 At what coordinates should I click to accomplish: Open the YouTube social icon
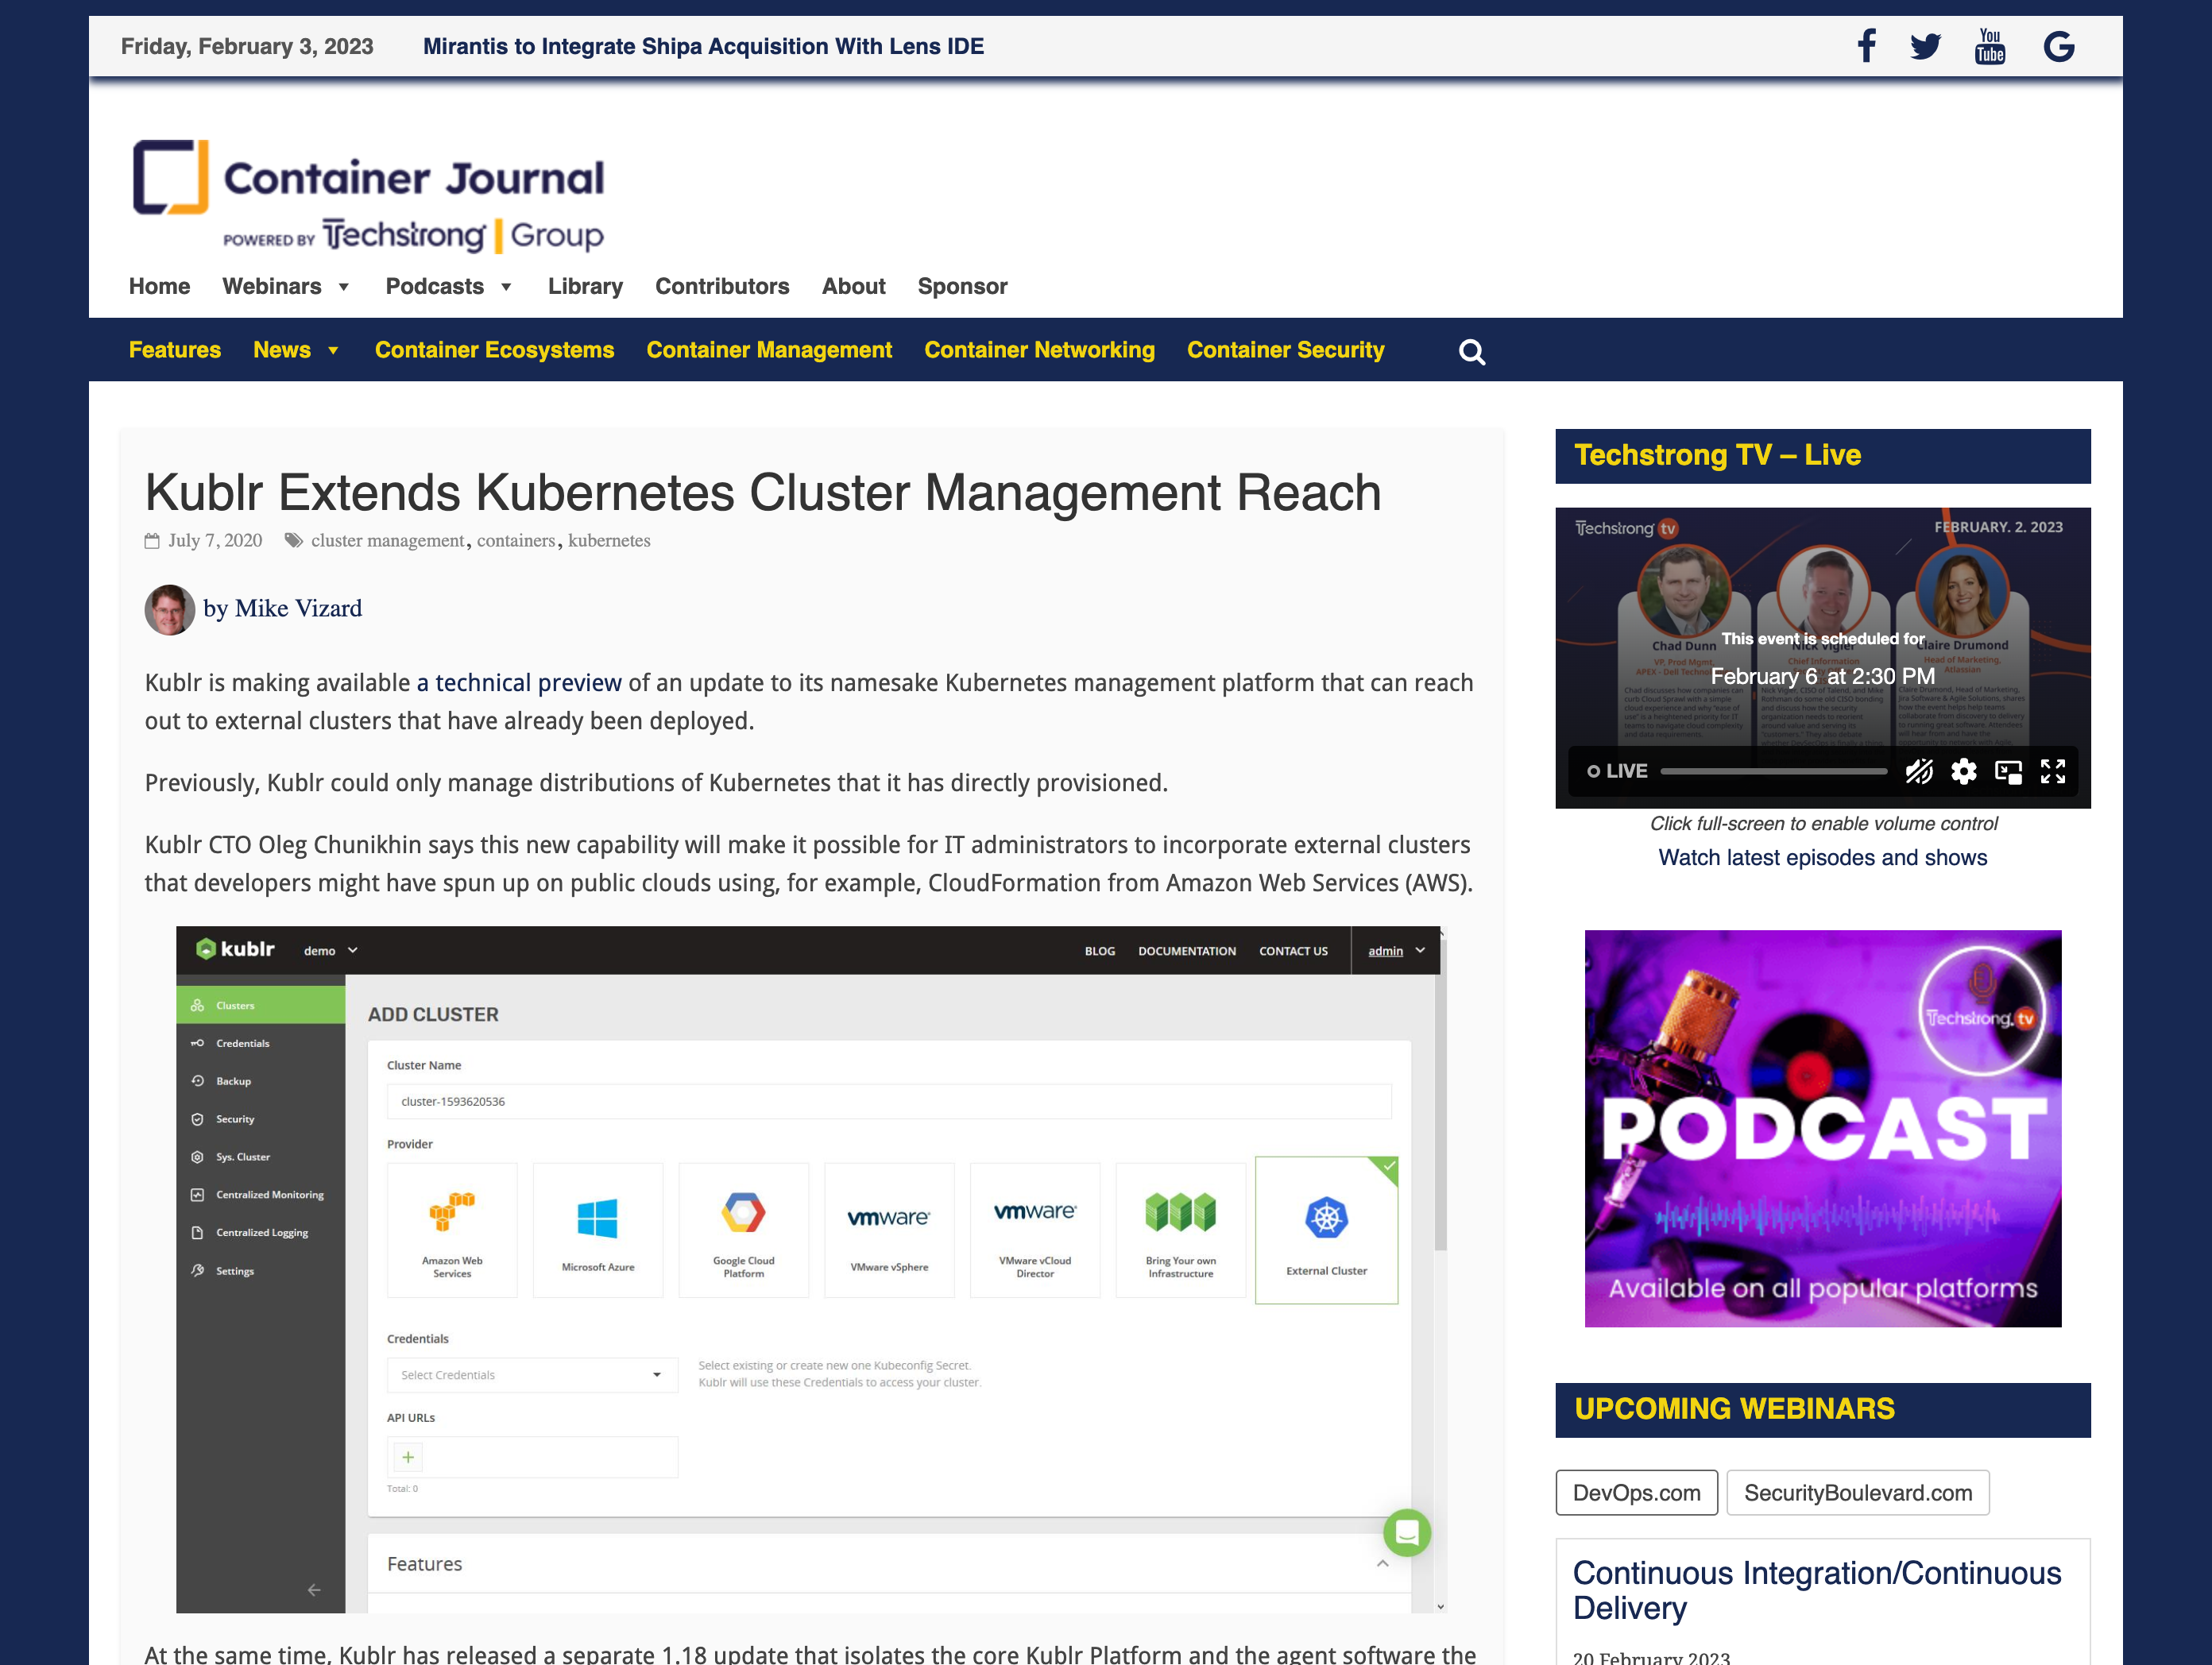(x=1990, y=46)
